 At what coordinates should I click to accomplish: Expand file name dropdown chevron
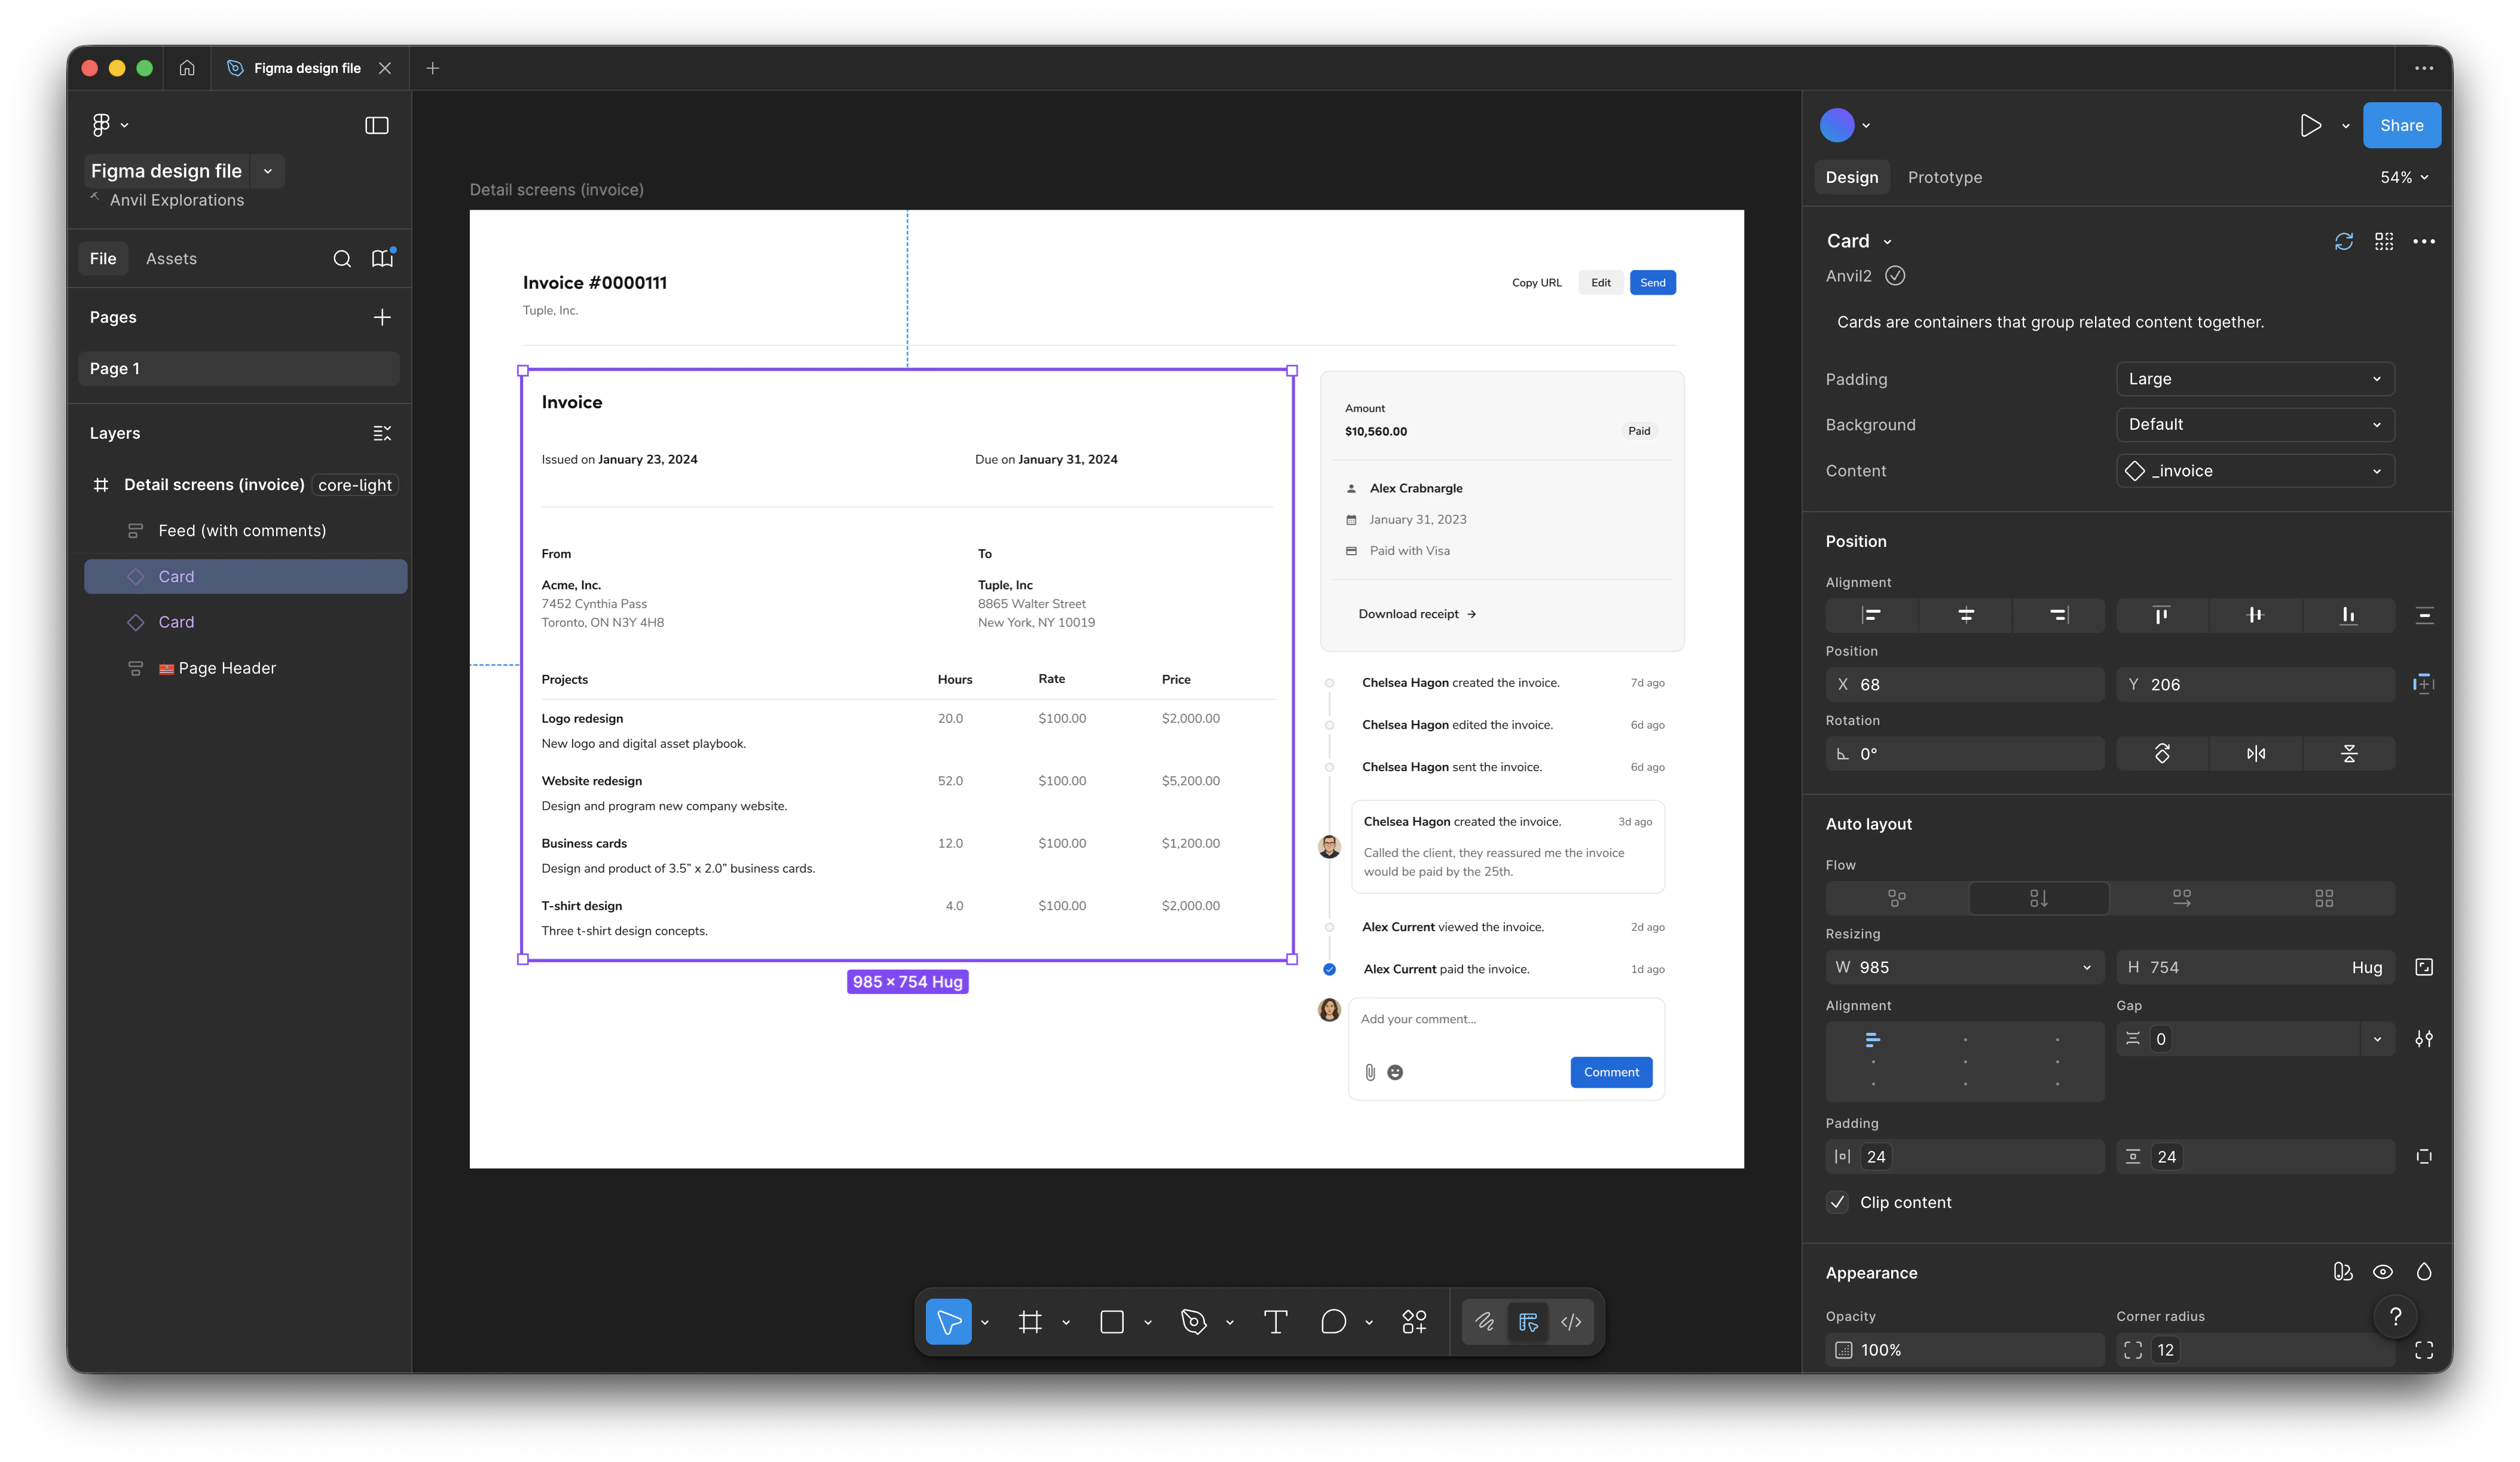[x=268, y=171]
